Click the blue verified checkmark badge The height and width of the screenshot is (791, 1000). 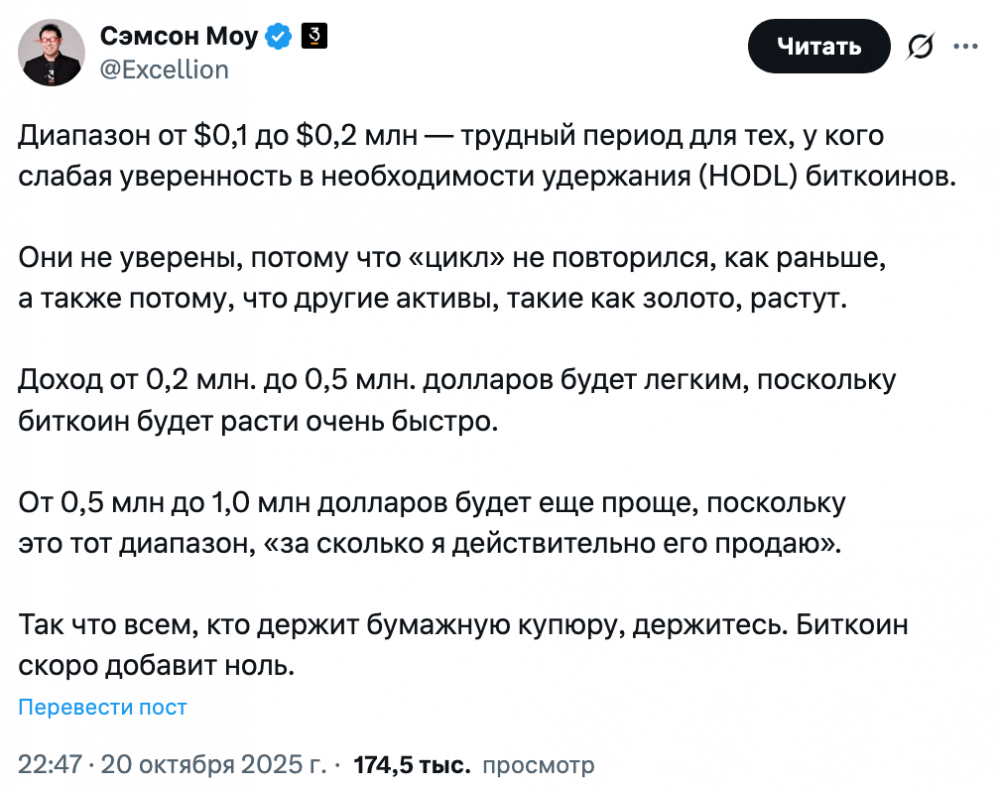pyautogui.click(x=279, y=37)
